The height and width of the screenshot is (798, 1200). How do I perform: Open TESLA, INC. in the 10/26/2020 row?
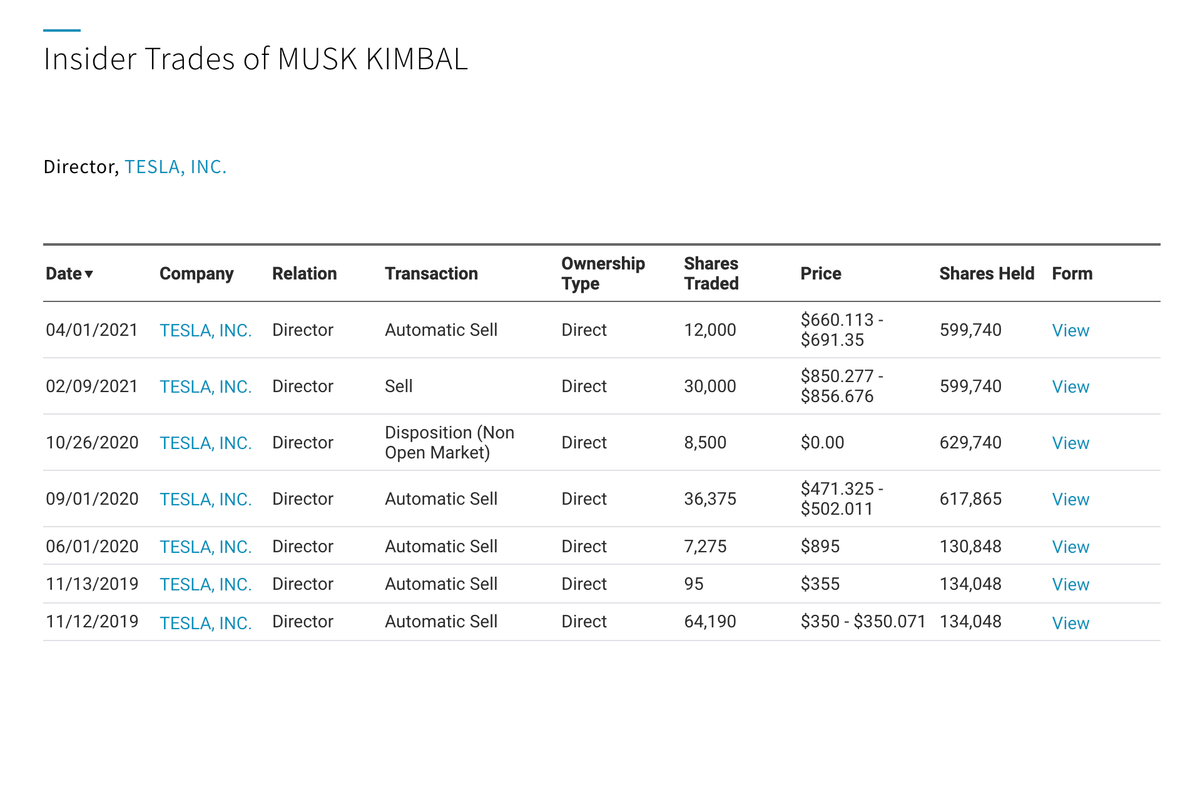coord(205,443)
